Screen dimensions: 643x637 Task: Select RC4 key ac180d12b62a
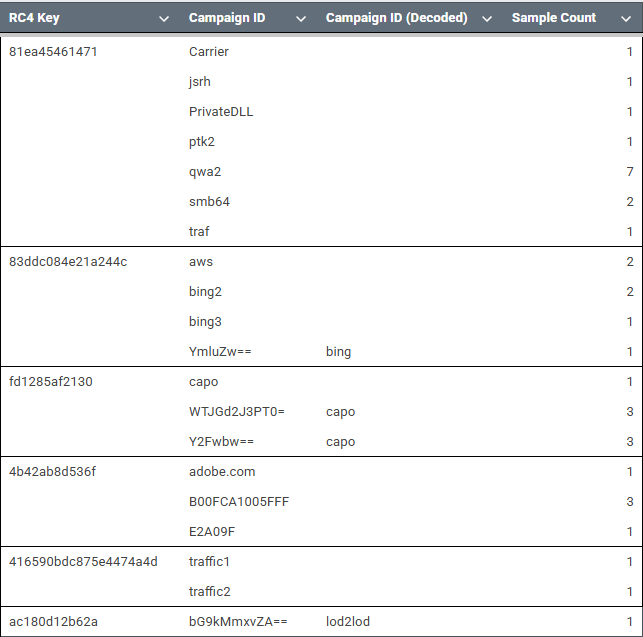tap(53, 622)
